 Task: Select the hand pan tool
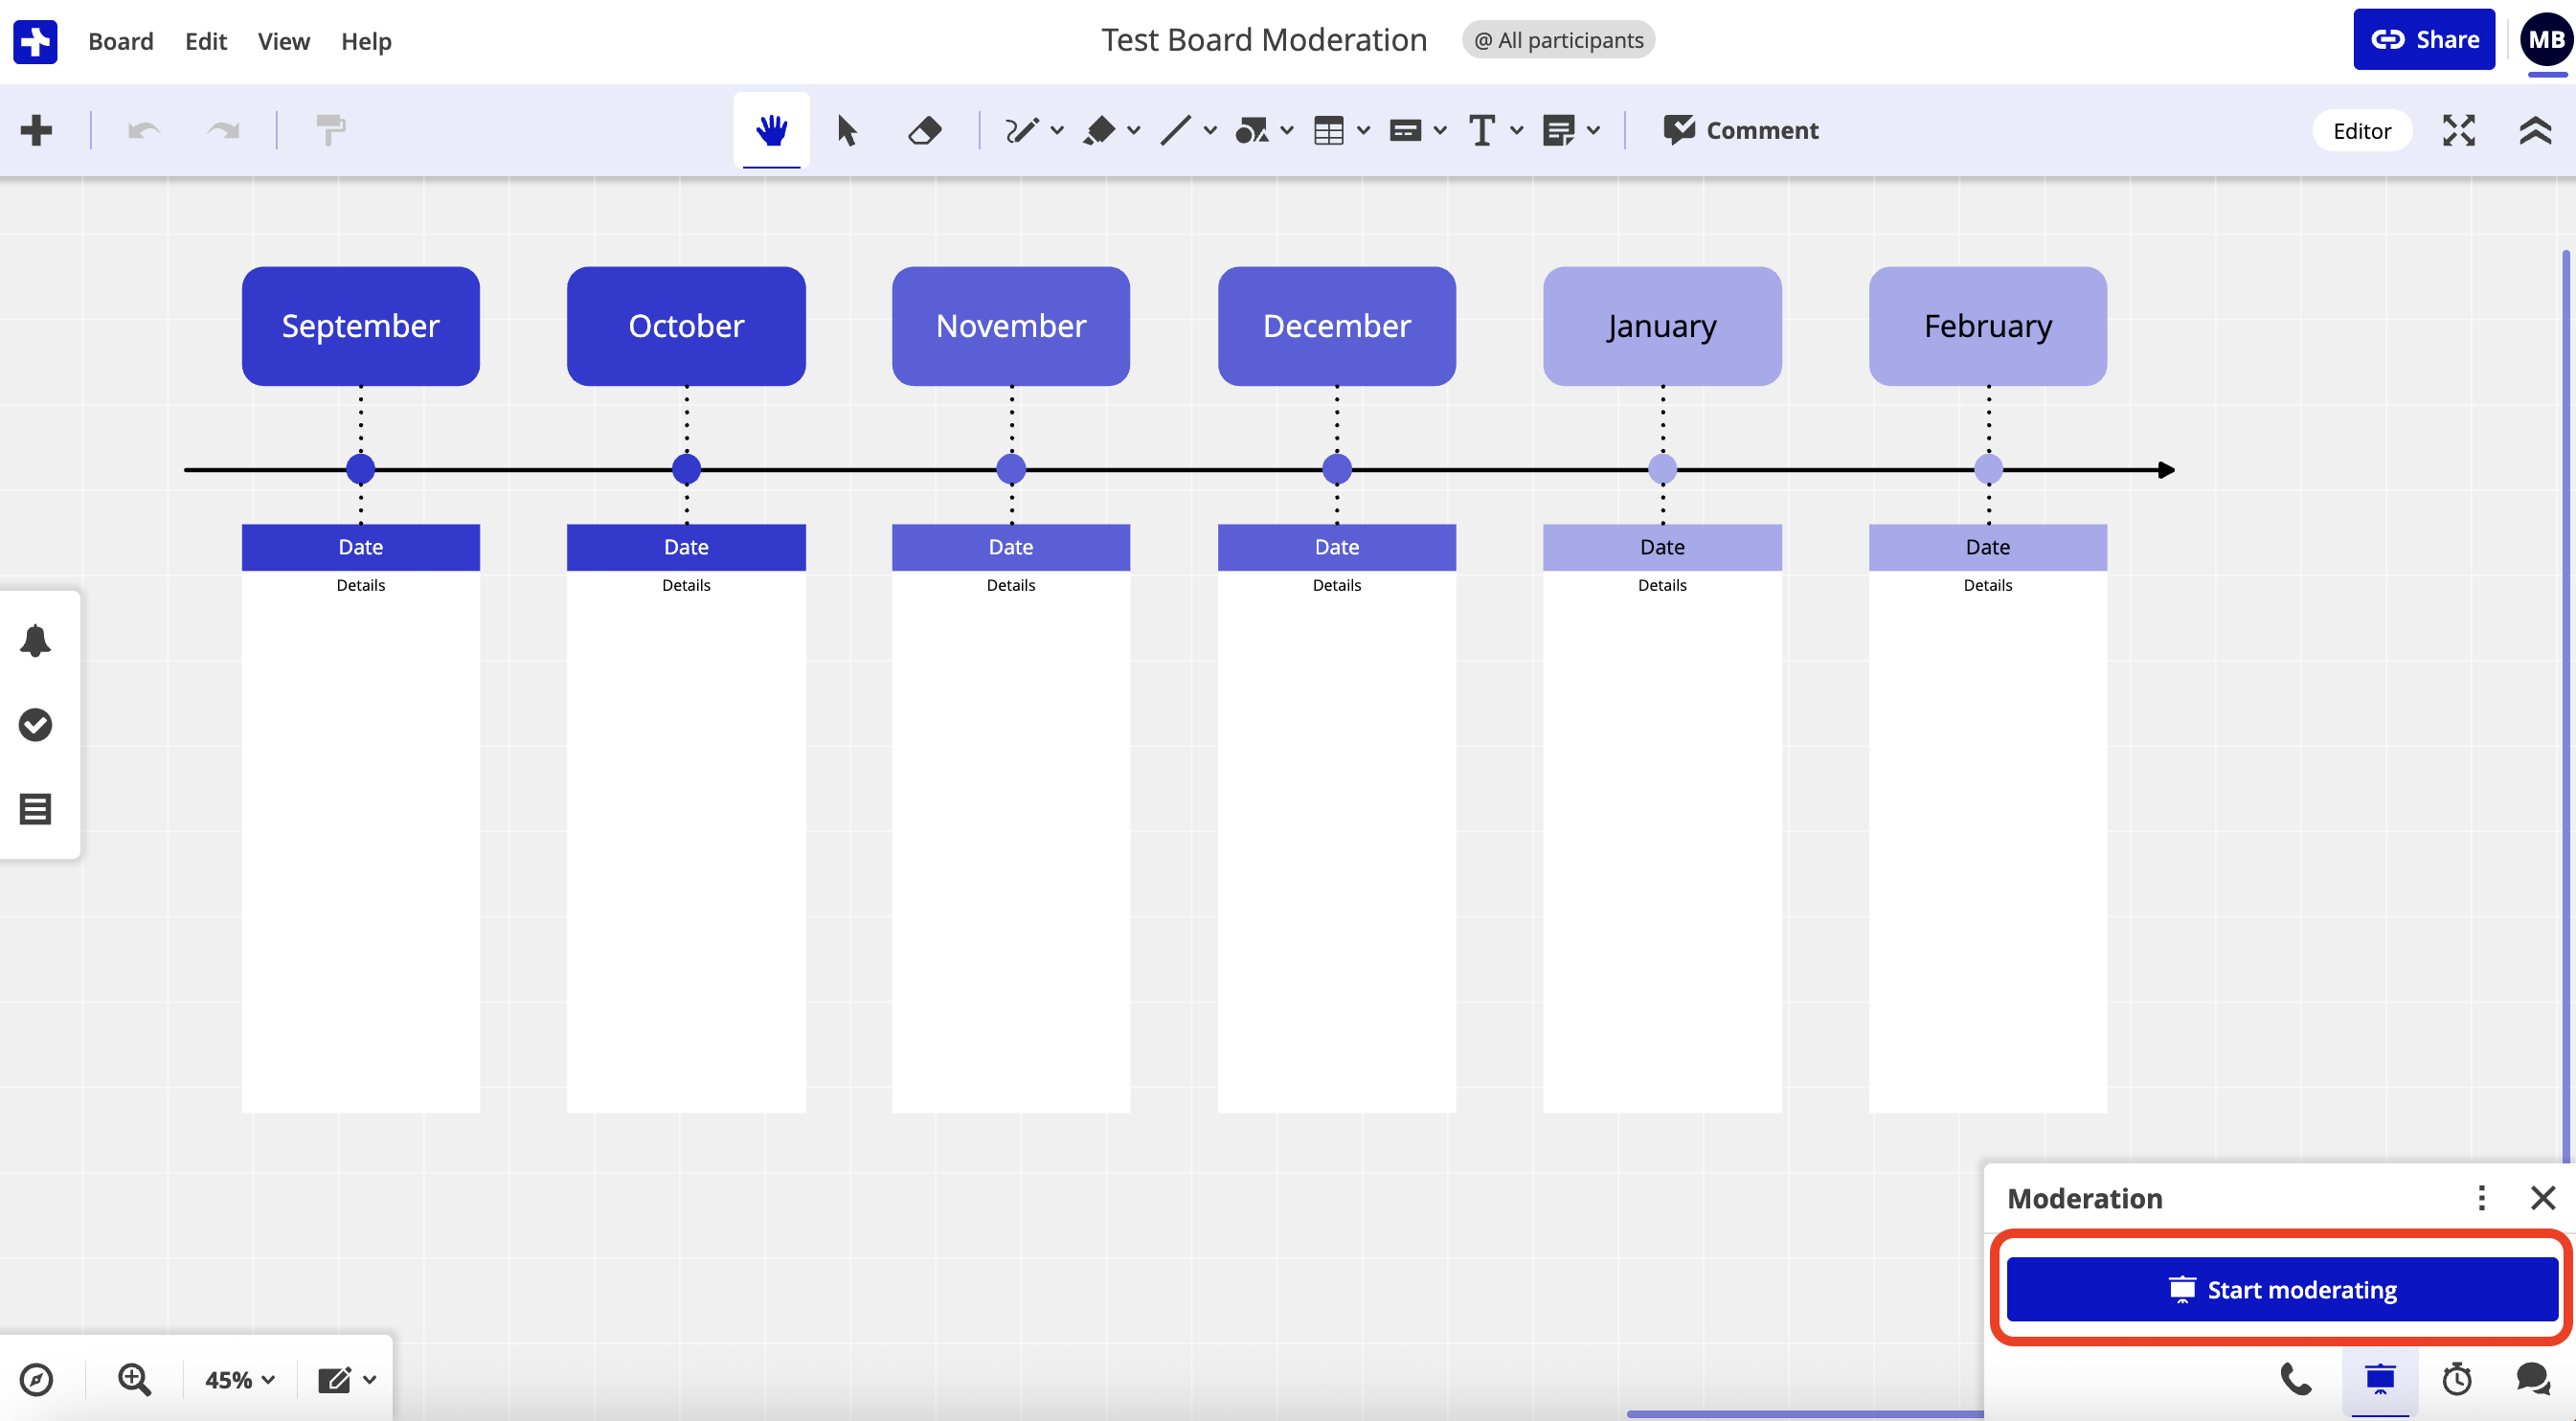(771, 130)
